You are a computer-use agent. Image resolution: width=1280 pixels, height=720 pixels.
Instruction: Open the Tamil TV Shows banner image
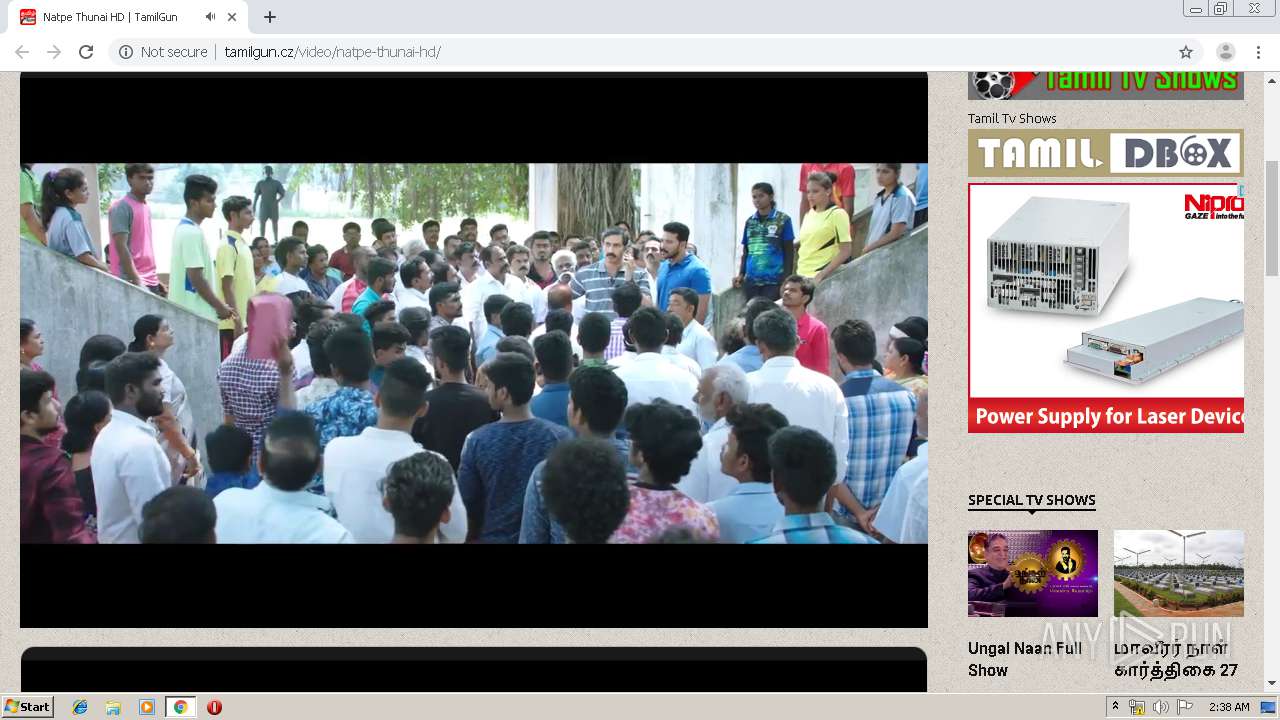(x=1106, y=85)
